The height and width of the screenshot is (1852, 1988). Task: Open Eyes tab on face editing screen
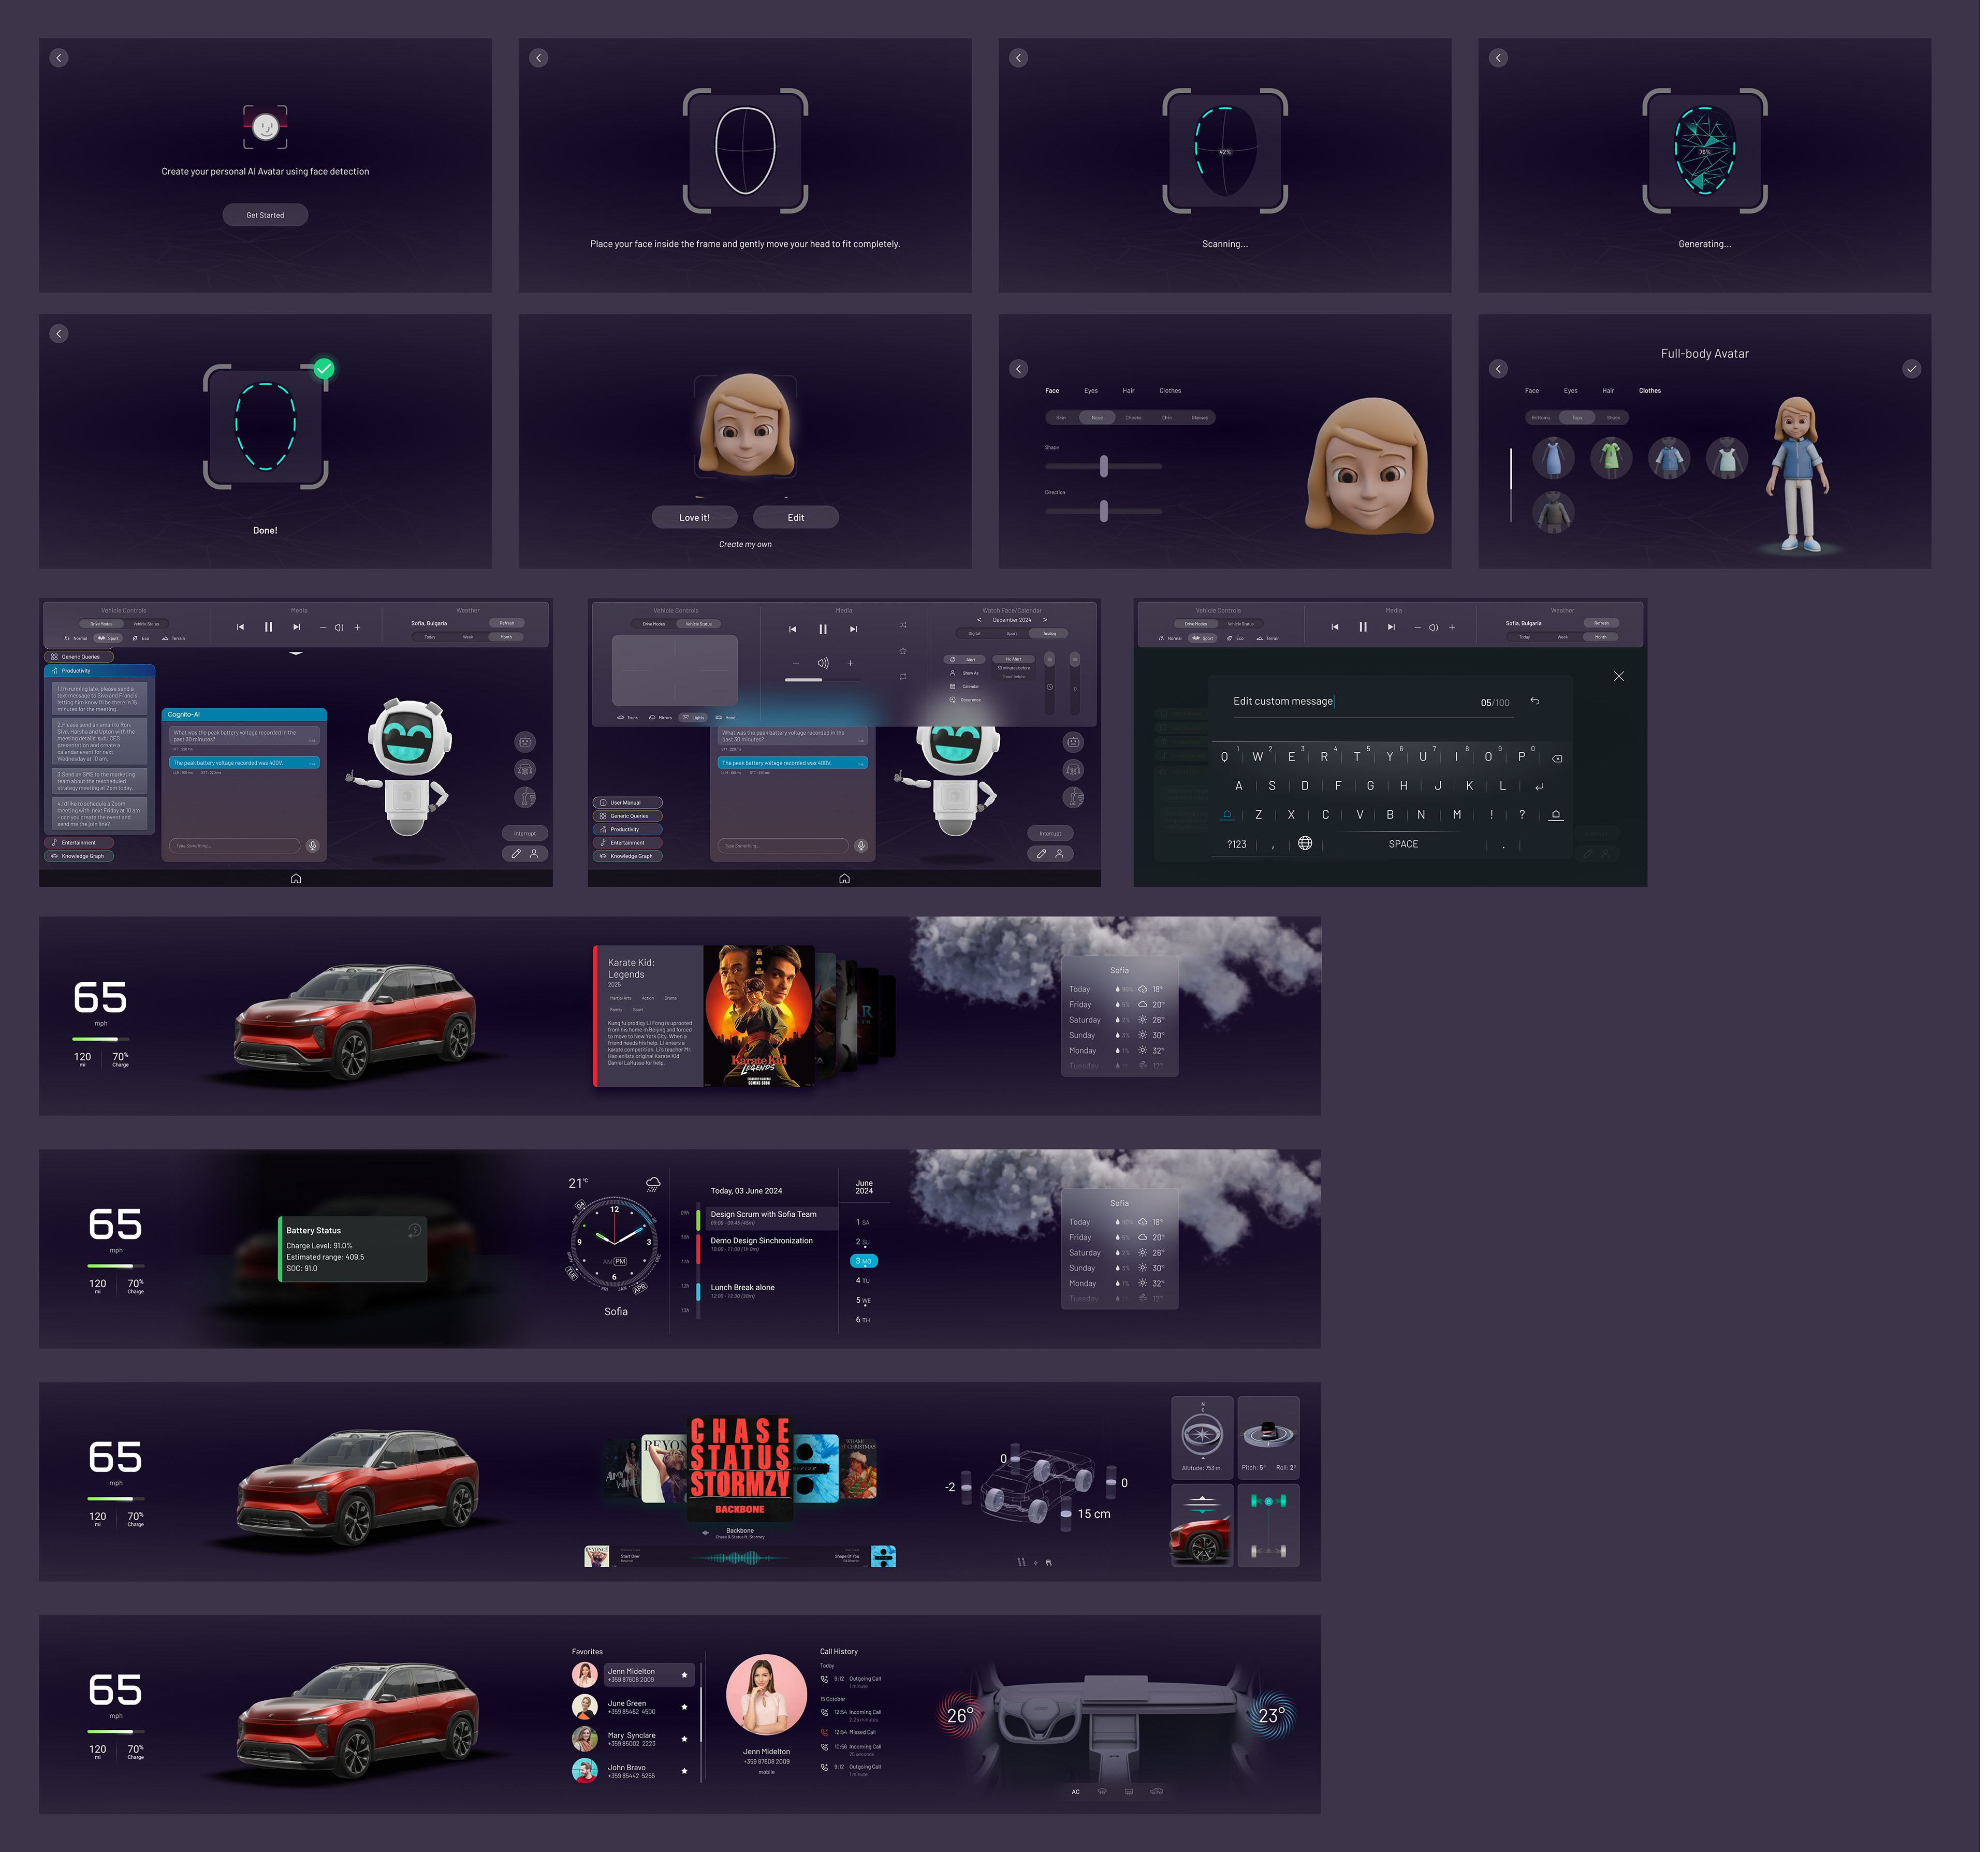1091,391
